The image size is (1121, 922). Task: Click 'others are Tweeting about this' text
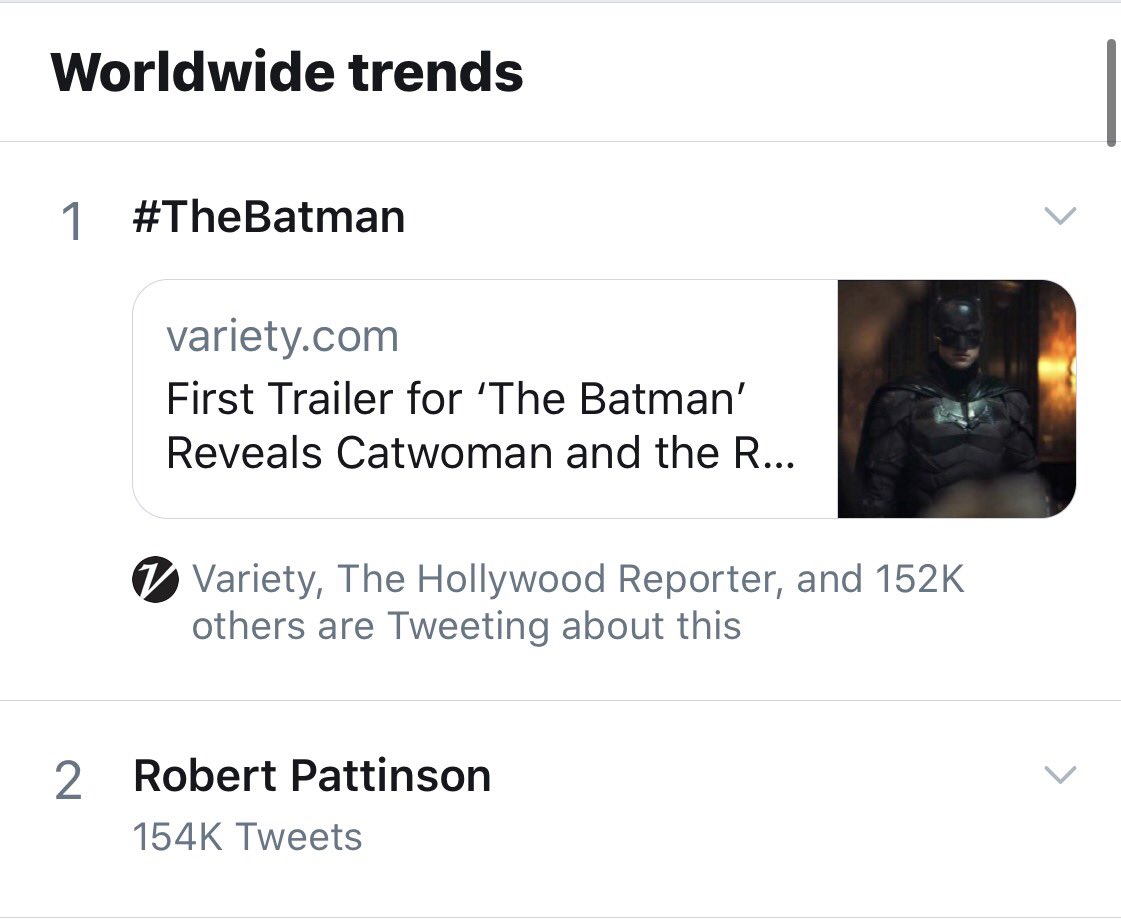click(466, 626)
